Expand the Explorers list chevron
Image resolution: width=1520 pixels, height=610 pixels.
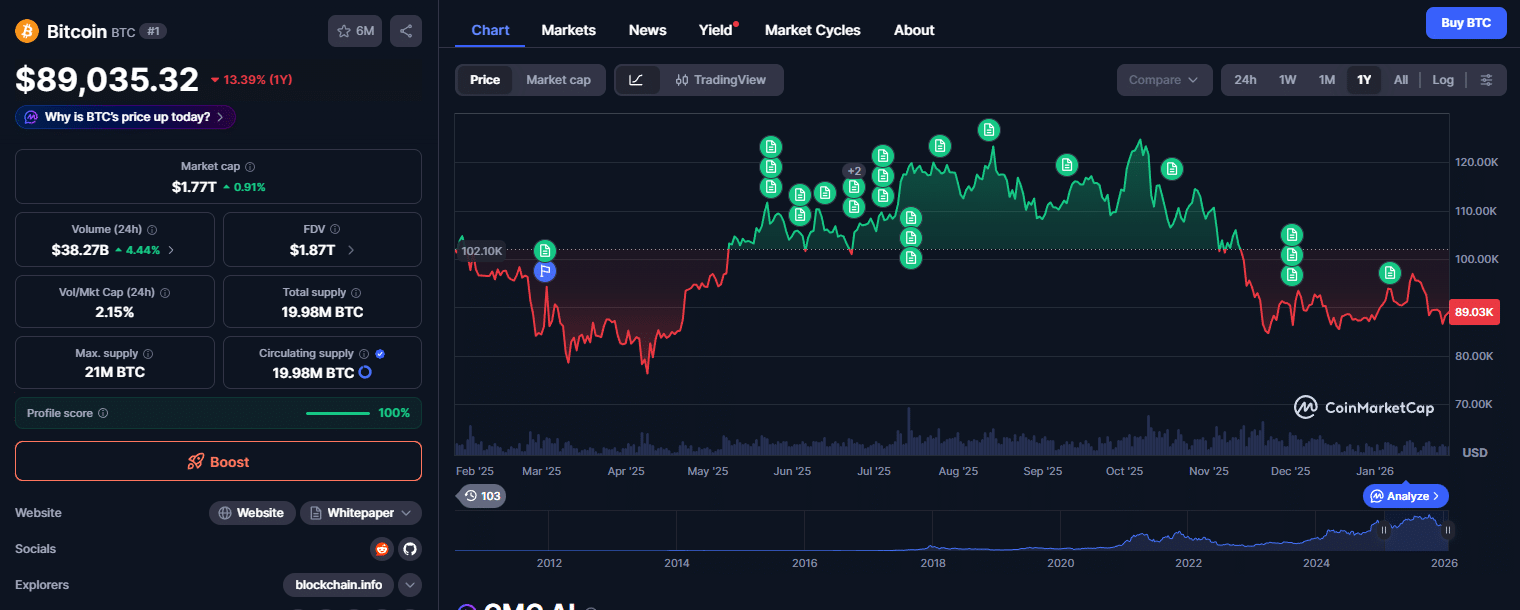point(409,585)
